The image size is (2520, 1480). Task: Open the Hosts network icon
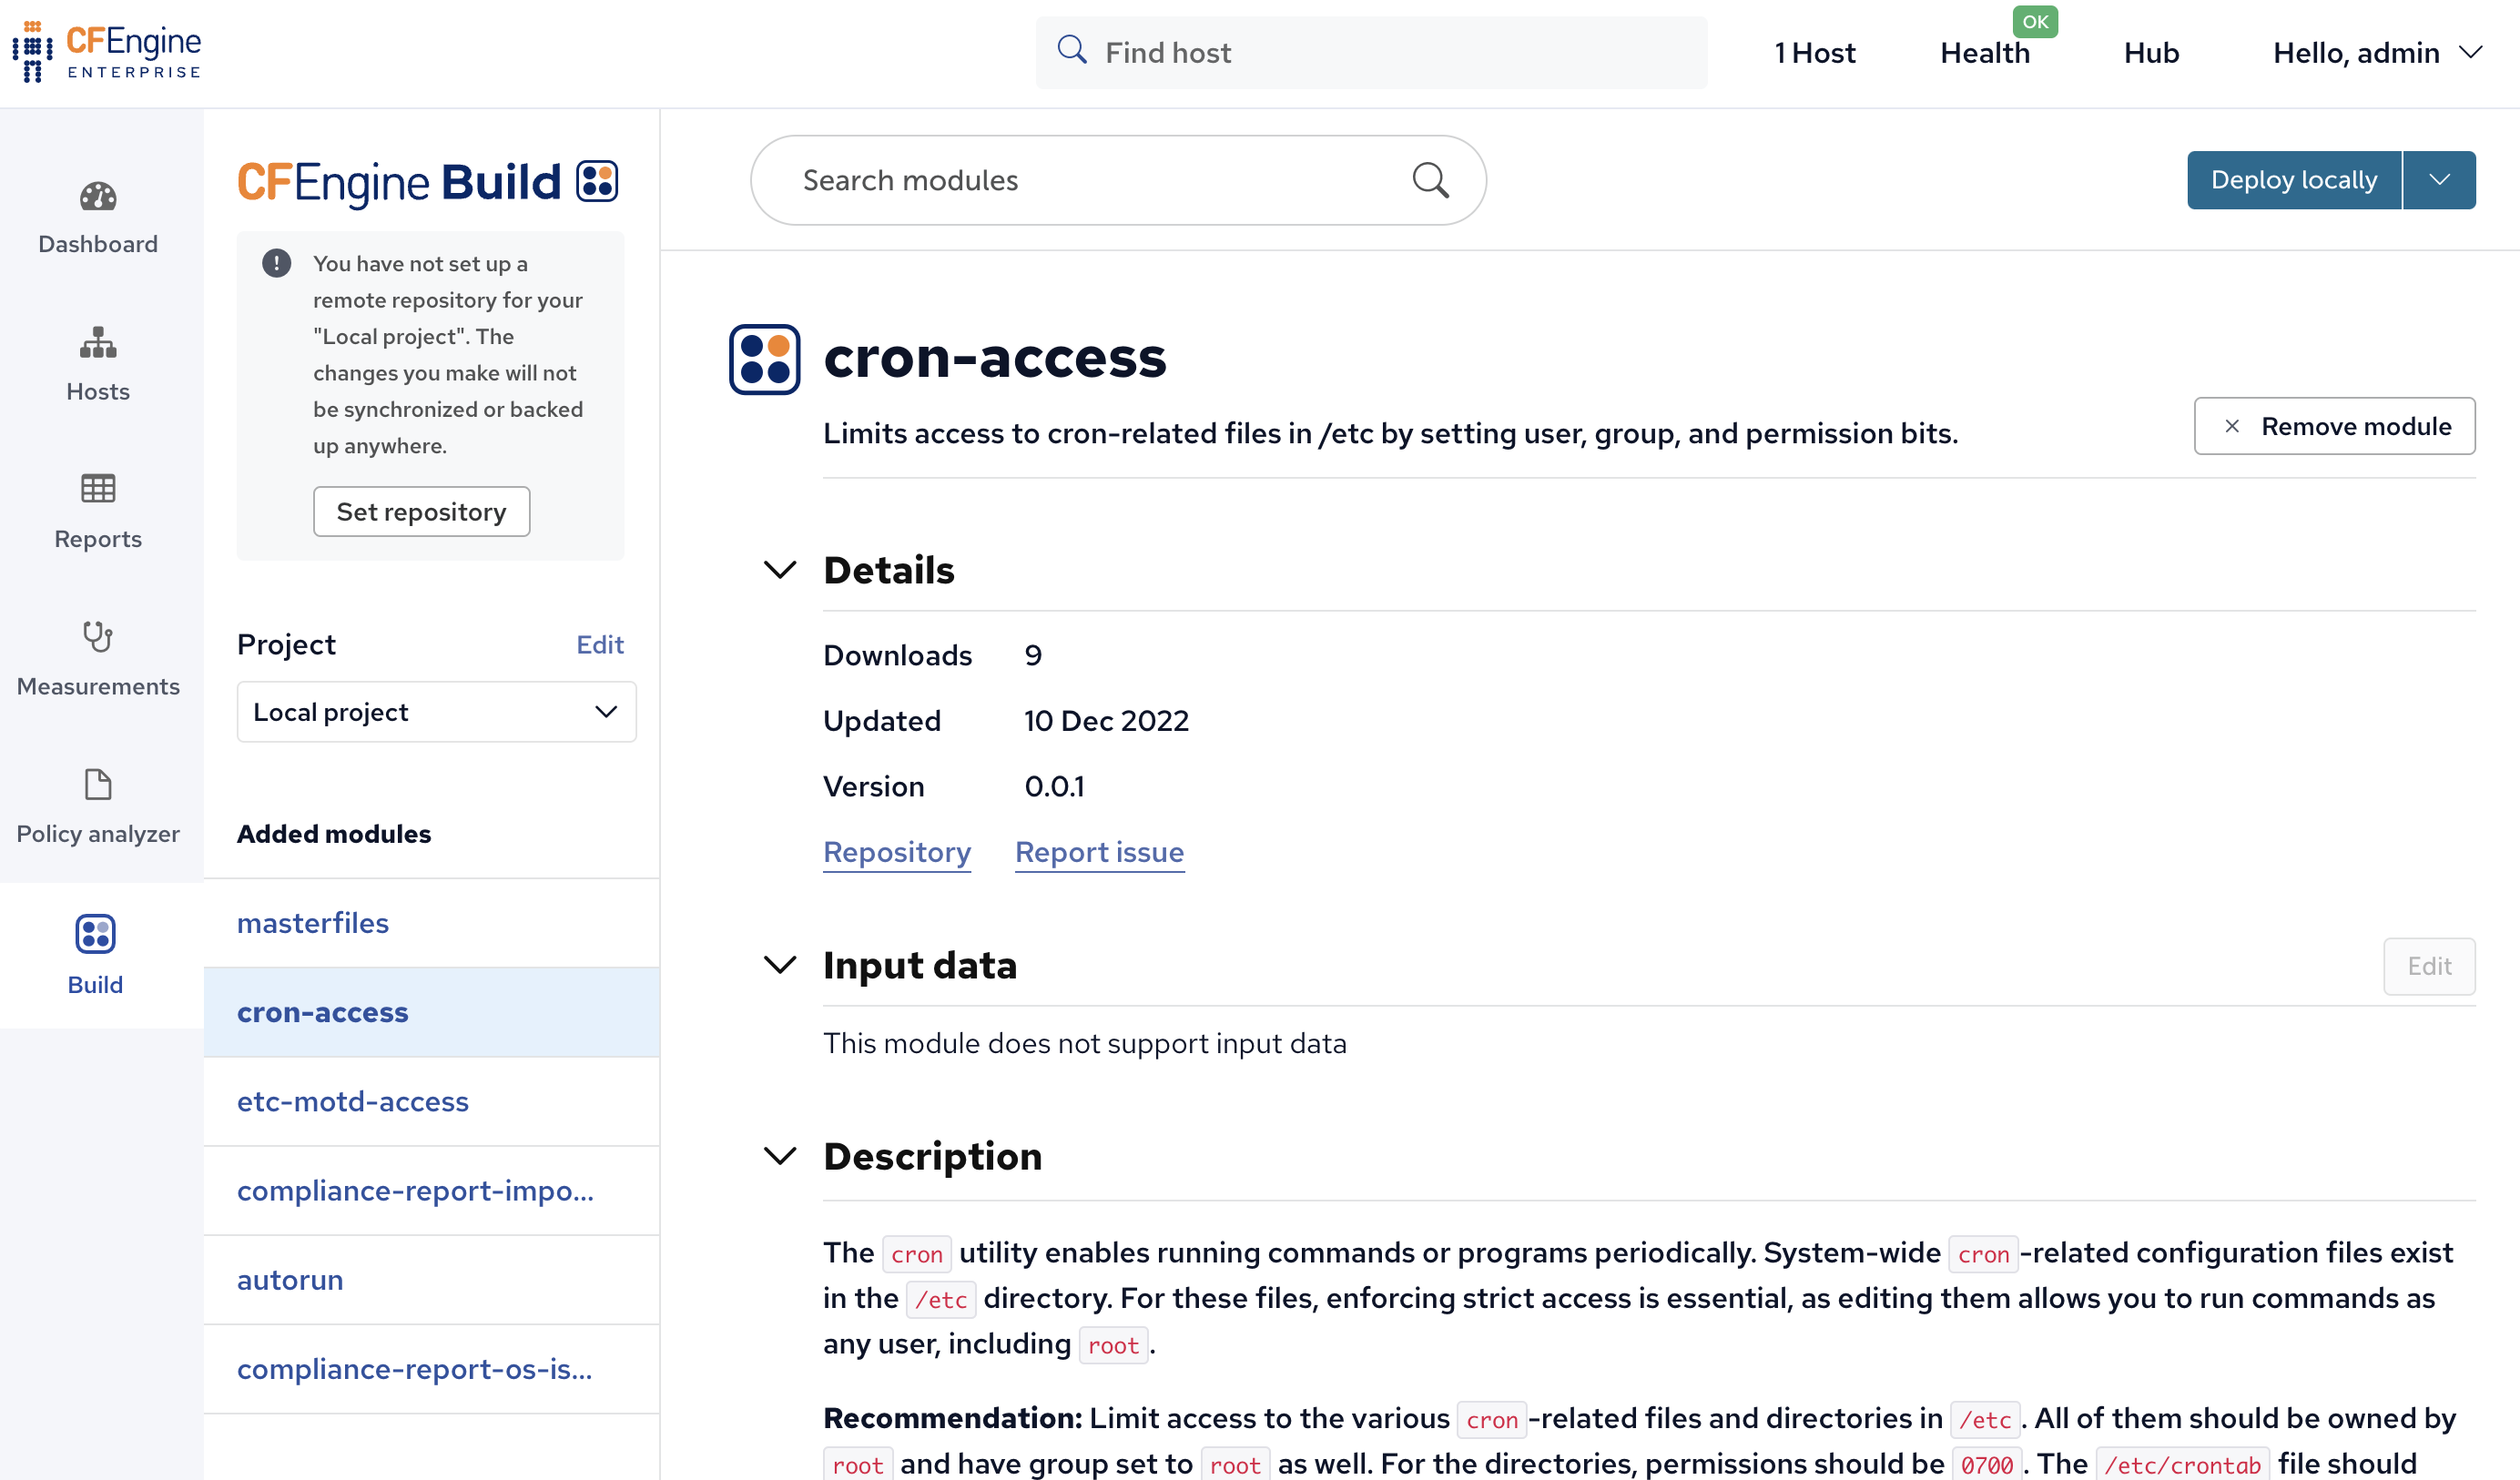click(98, 343)
